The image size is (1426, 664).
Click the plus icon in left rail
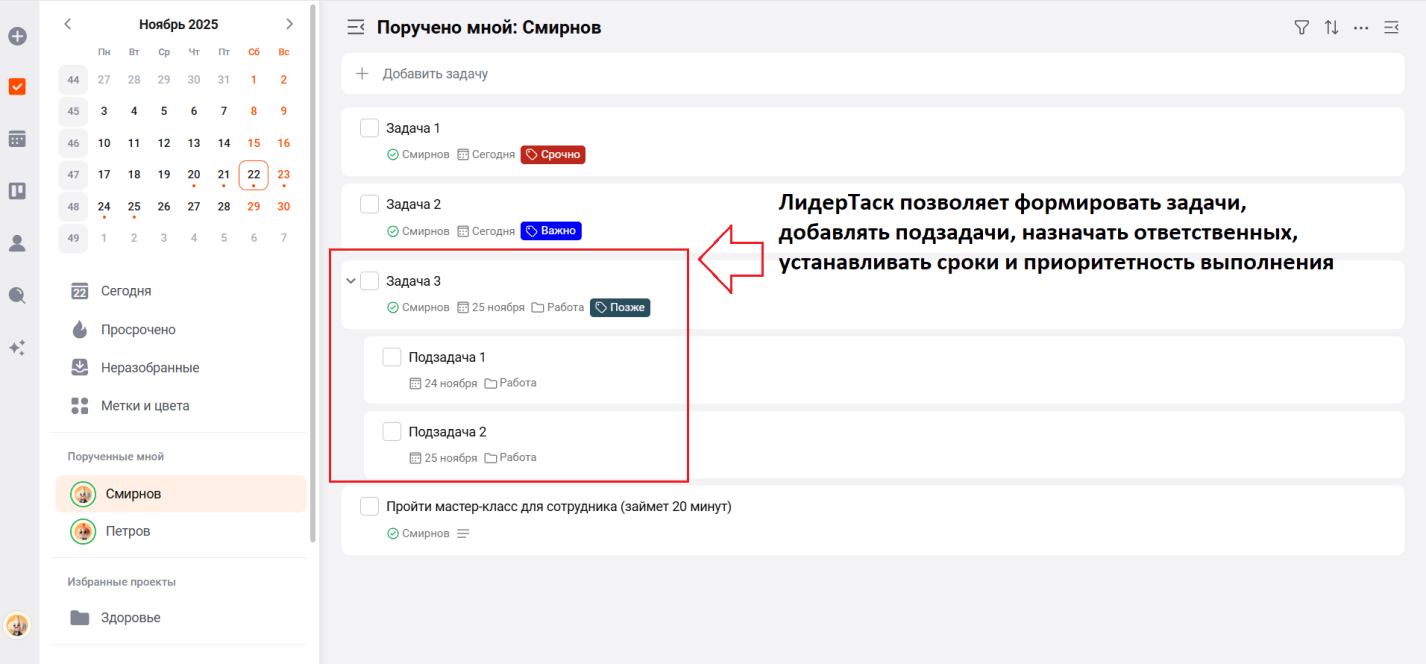coord(17,37)
